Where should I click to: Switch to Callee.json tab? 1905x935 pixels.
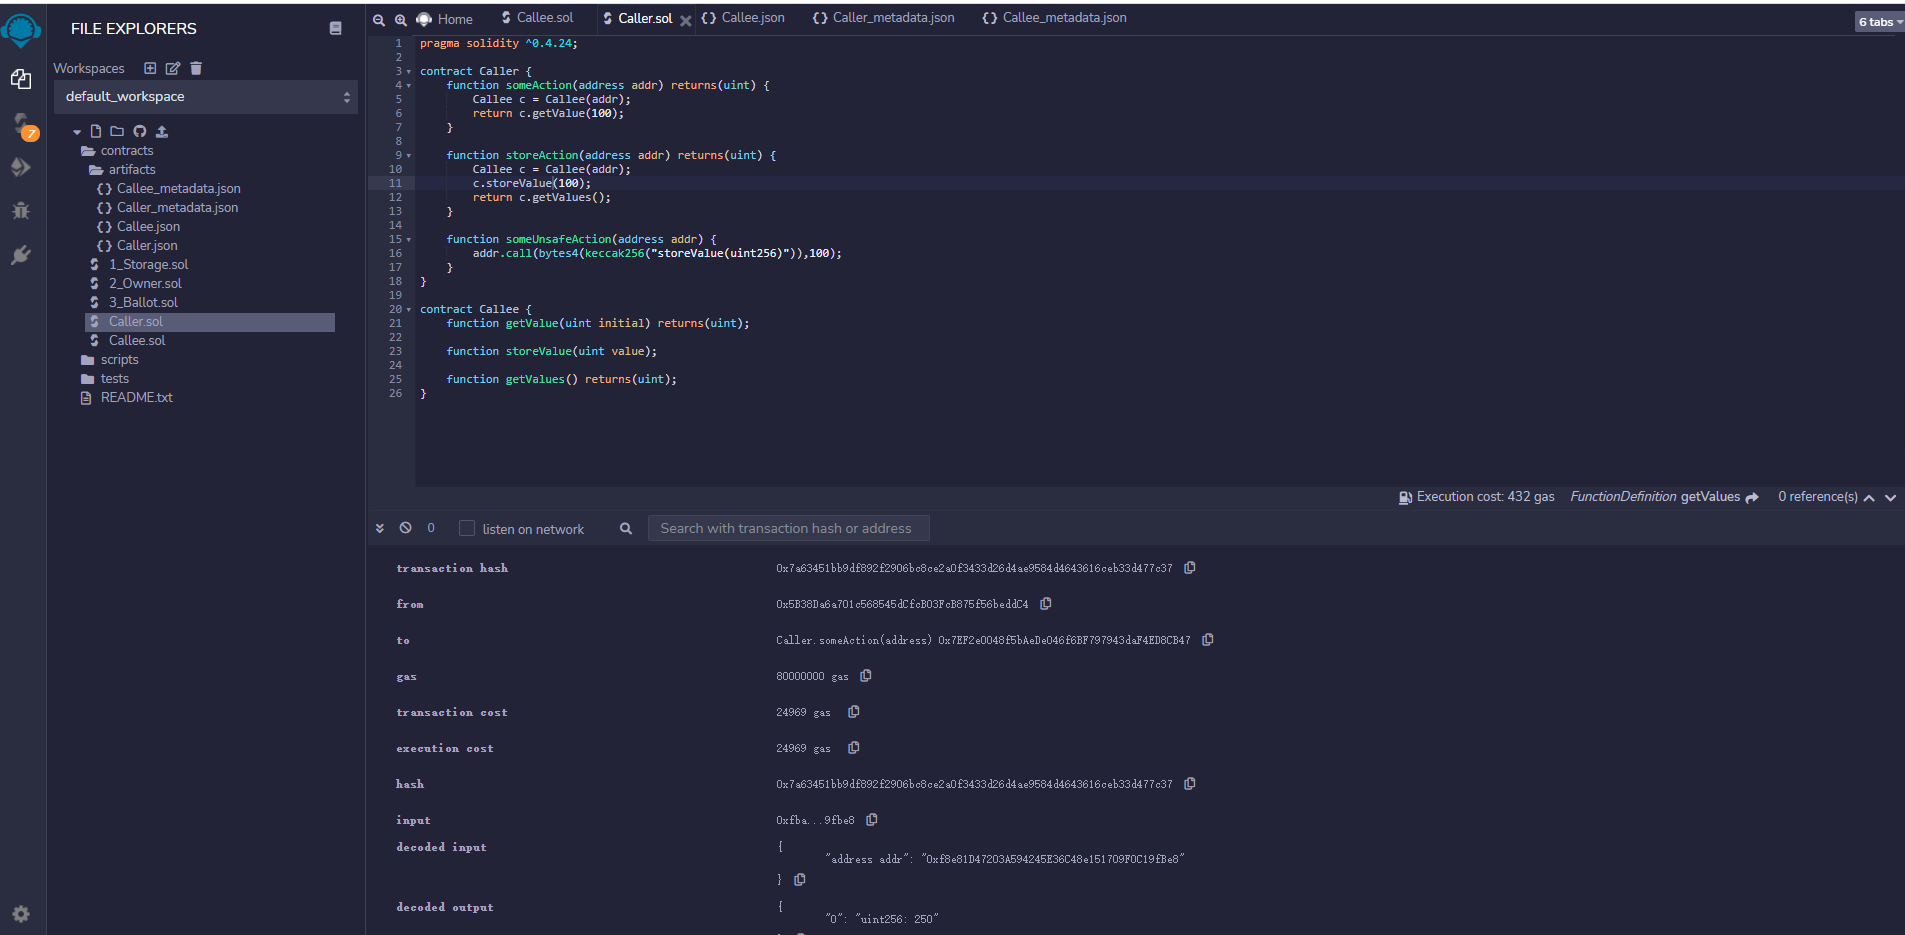(x=743, y=18)
